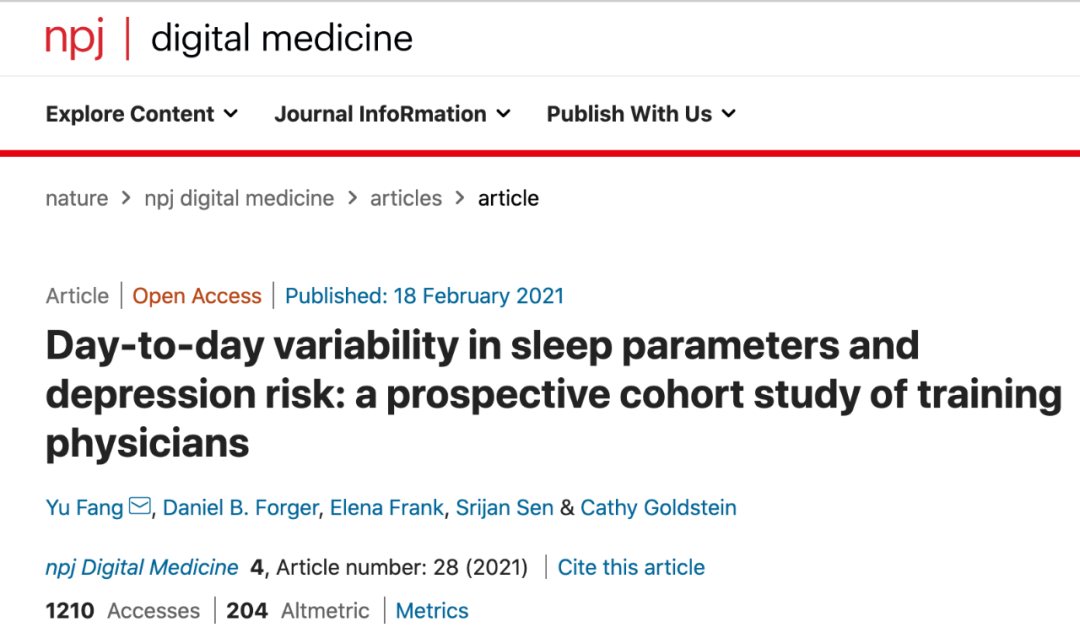1080x633 pixels.
Task: View author Daniel B. Forger
Action: [240, 508]
